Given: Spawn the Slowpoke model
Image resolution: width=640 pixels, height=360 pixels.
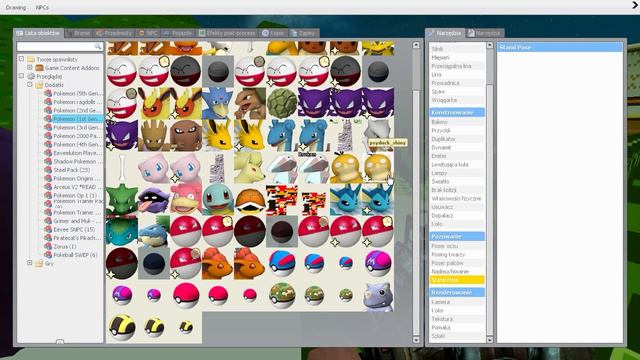Looking at the screenshot, I should click(186, 200).
